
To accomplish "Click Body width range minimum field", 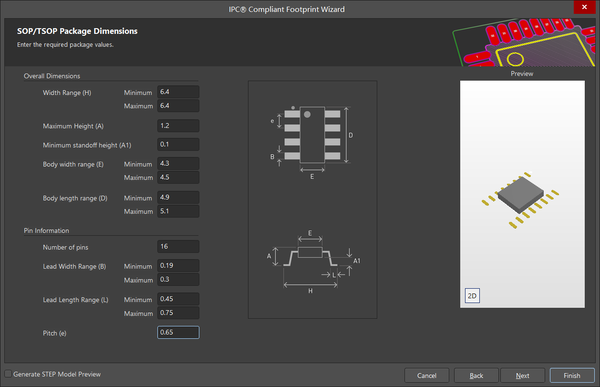I will pyautogui.click(x=178, y=163).
